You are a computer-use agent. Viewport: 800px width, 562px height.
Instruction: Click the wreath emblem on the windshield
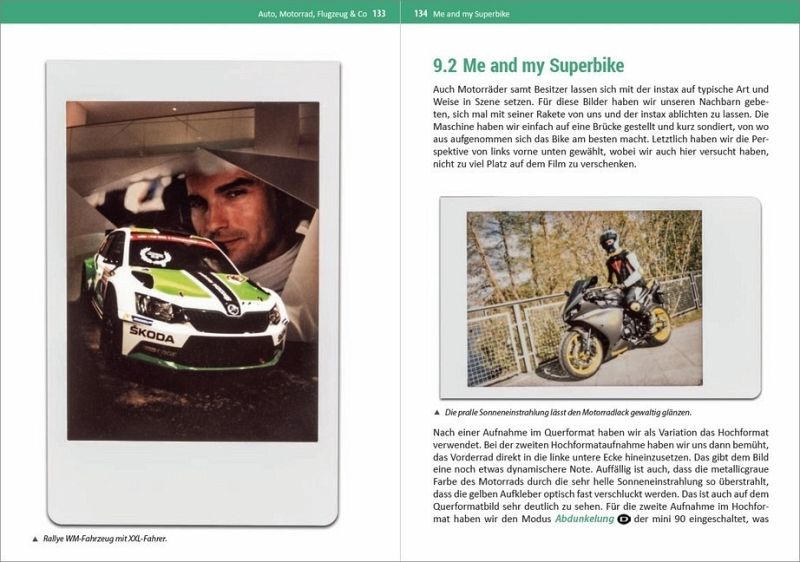[156, 257]
